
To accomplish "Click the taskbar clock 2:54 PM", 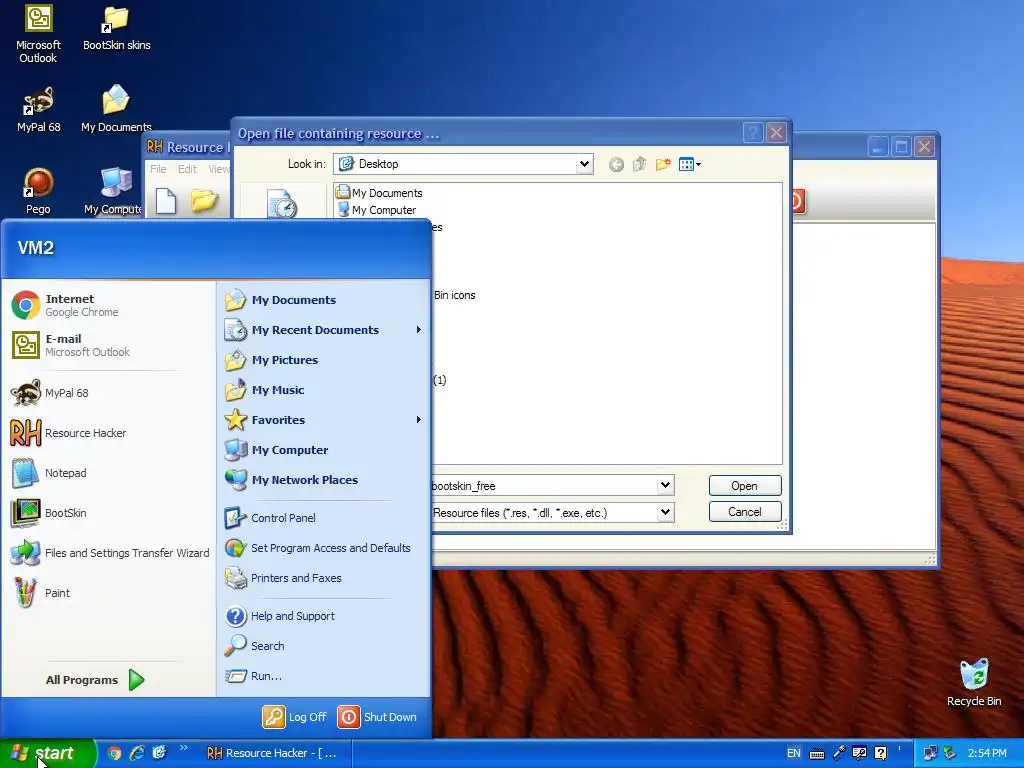I will (987, 753).
